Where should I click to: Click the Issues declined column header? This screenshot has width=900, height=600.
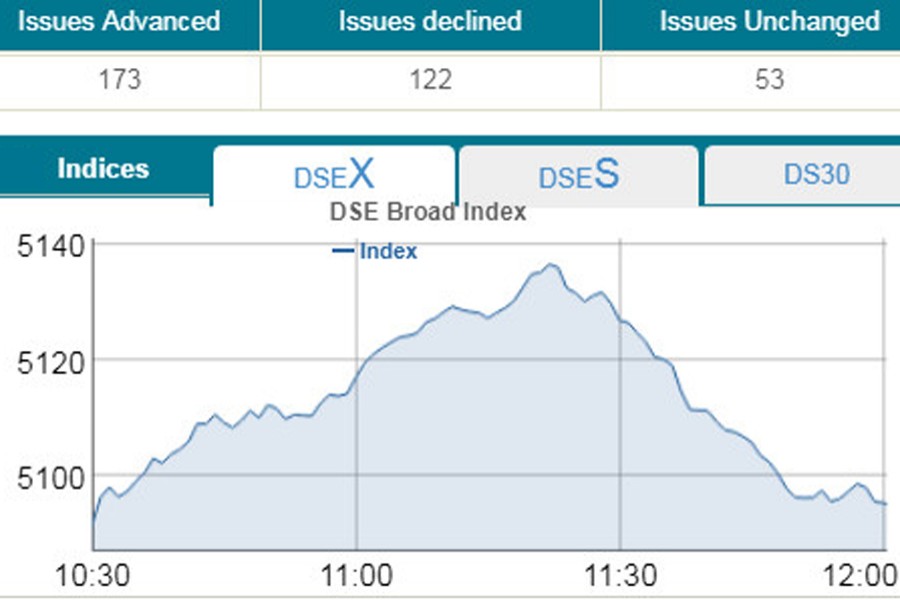pyautogui.click(x=430, y=21)
